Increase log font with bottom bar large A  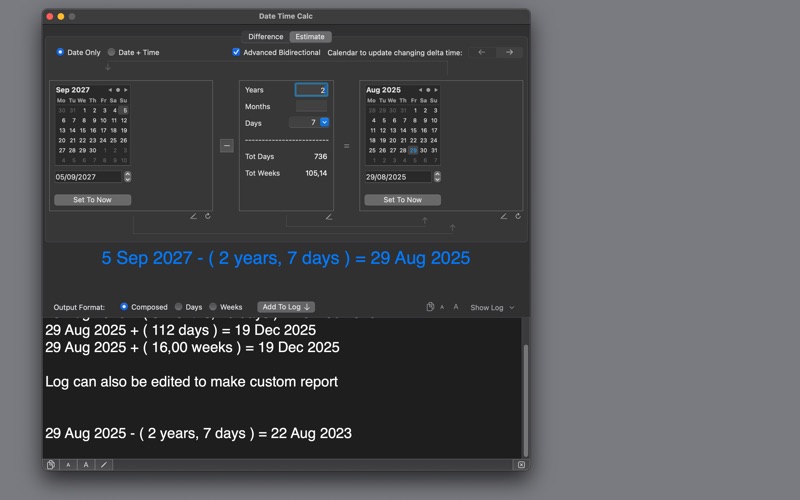[86, 465]
